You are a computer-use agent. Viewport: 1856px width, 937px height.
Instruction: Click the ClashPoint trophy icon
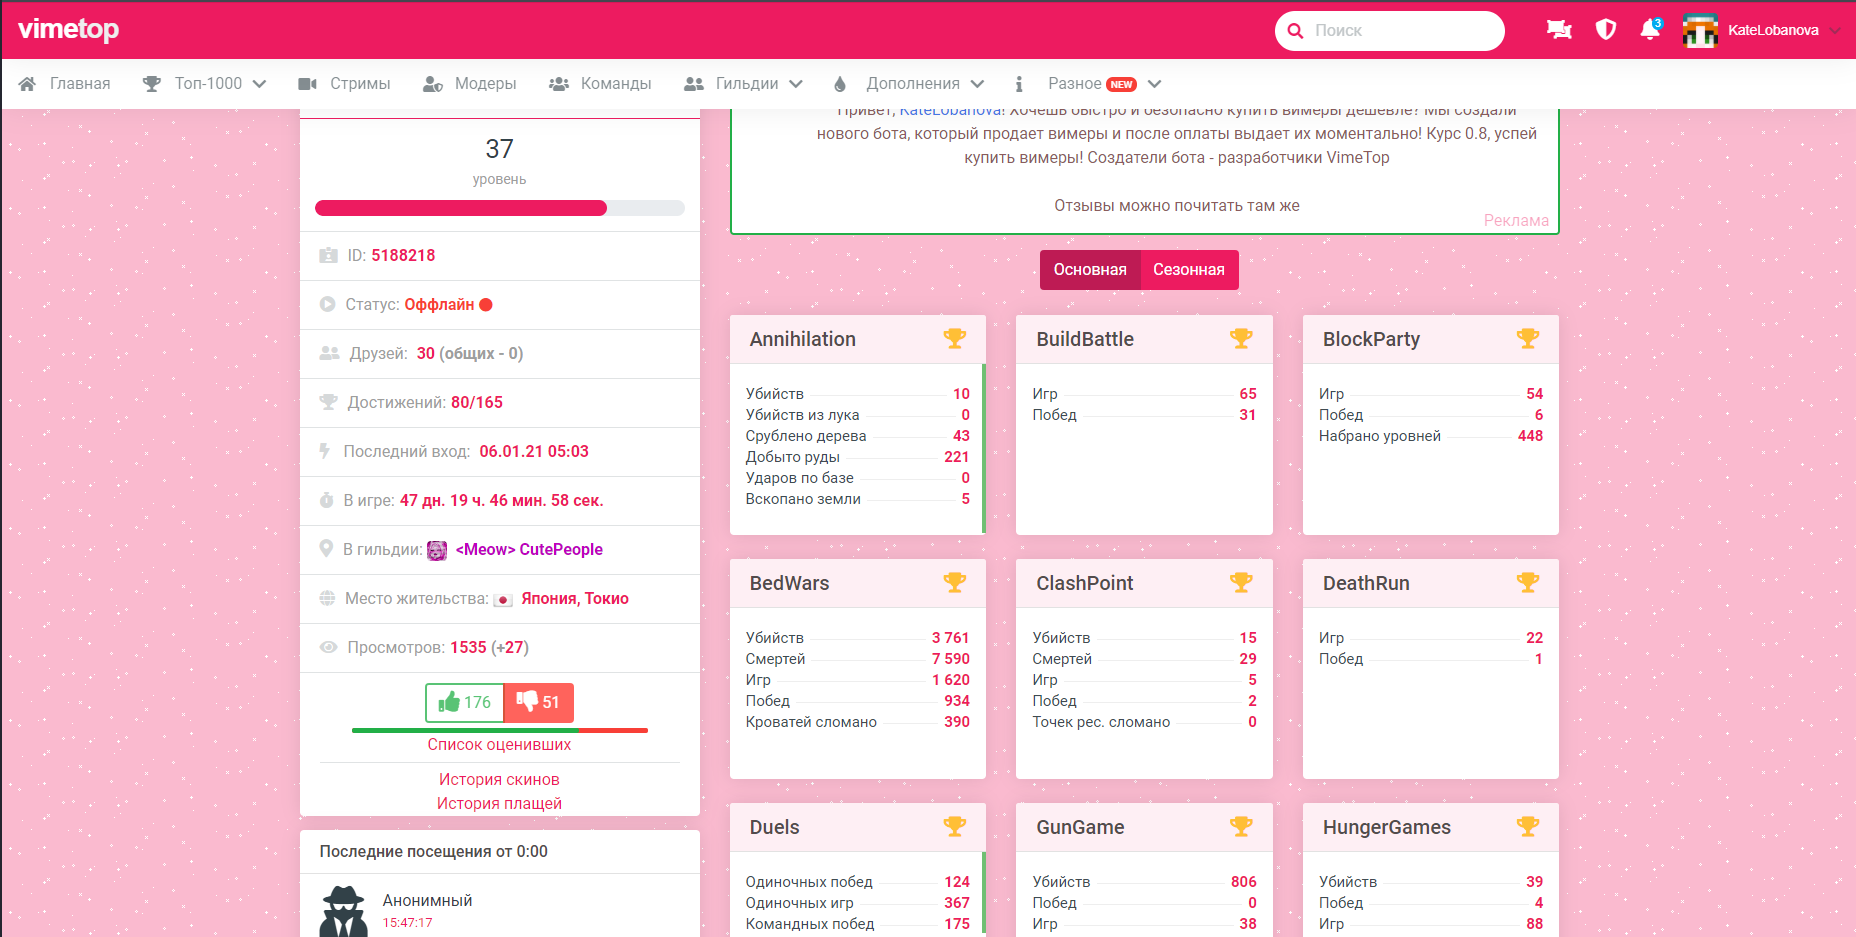(x=1241, y=583)
